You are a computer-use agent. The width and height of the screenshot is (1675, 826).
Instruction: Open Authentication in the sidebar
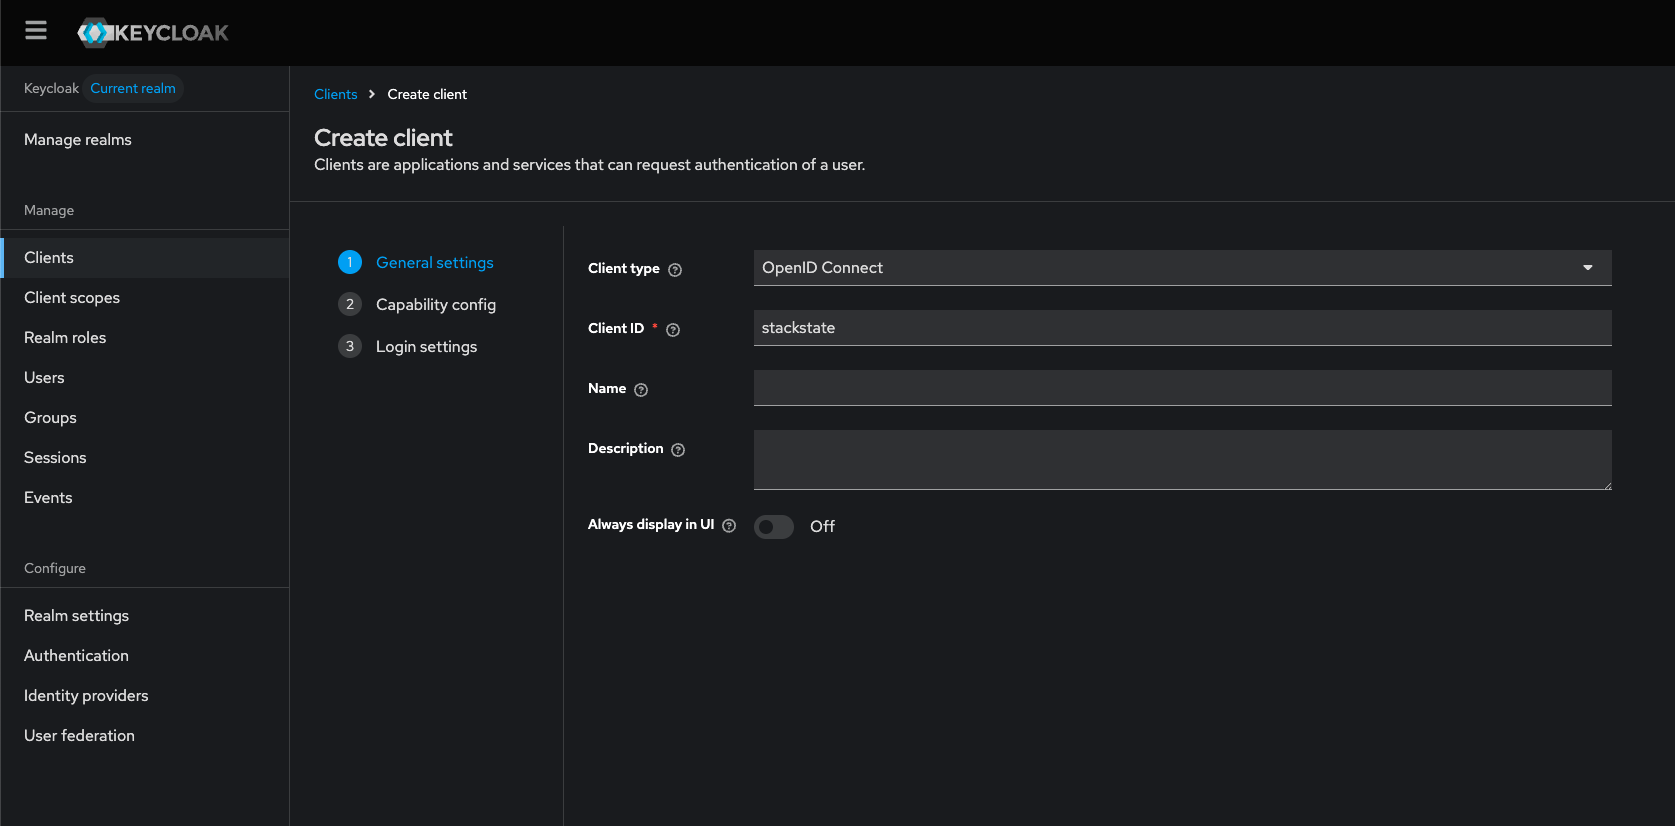tap(145, 656)
